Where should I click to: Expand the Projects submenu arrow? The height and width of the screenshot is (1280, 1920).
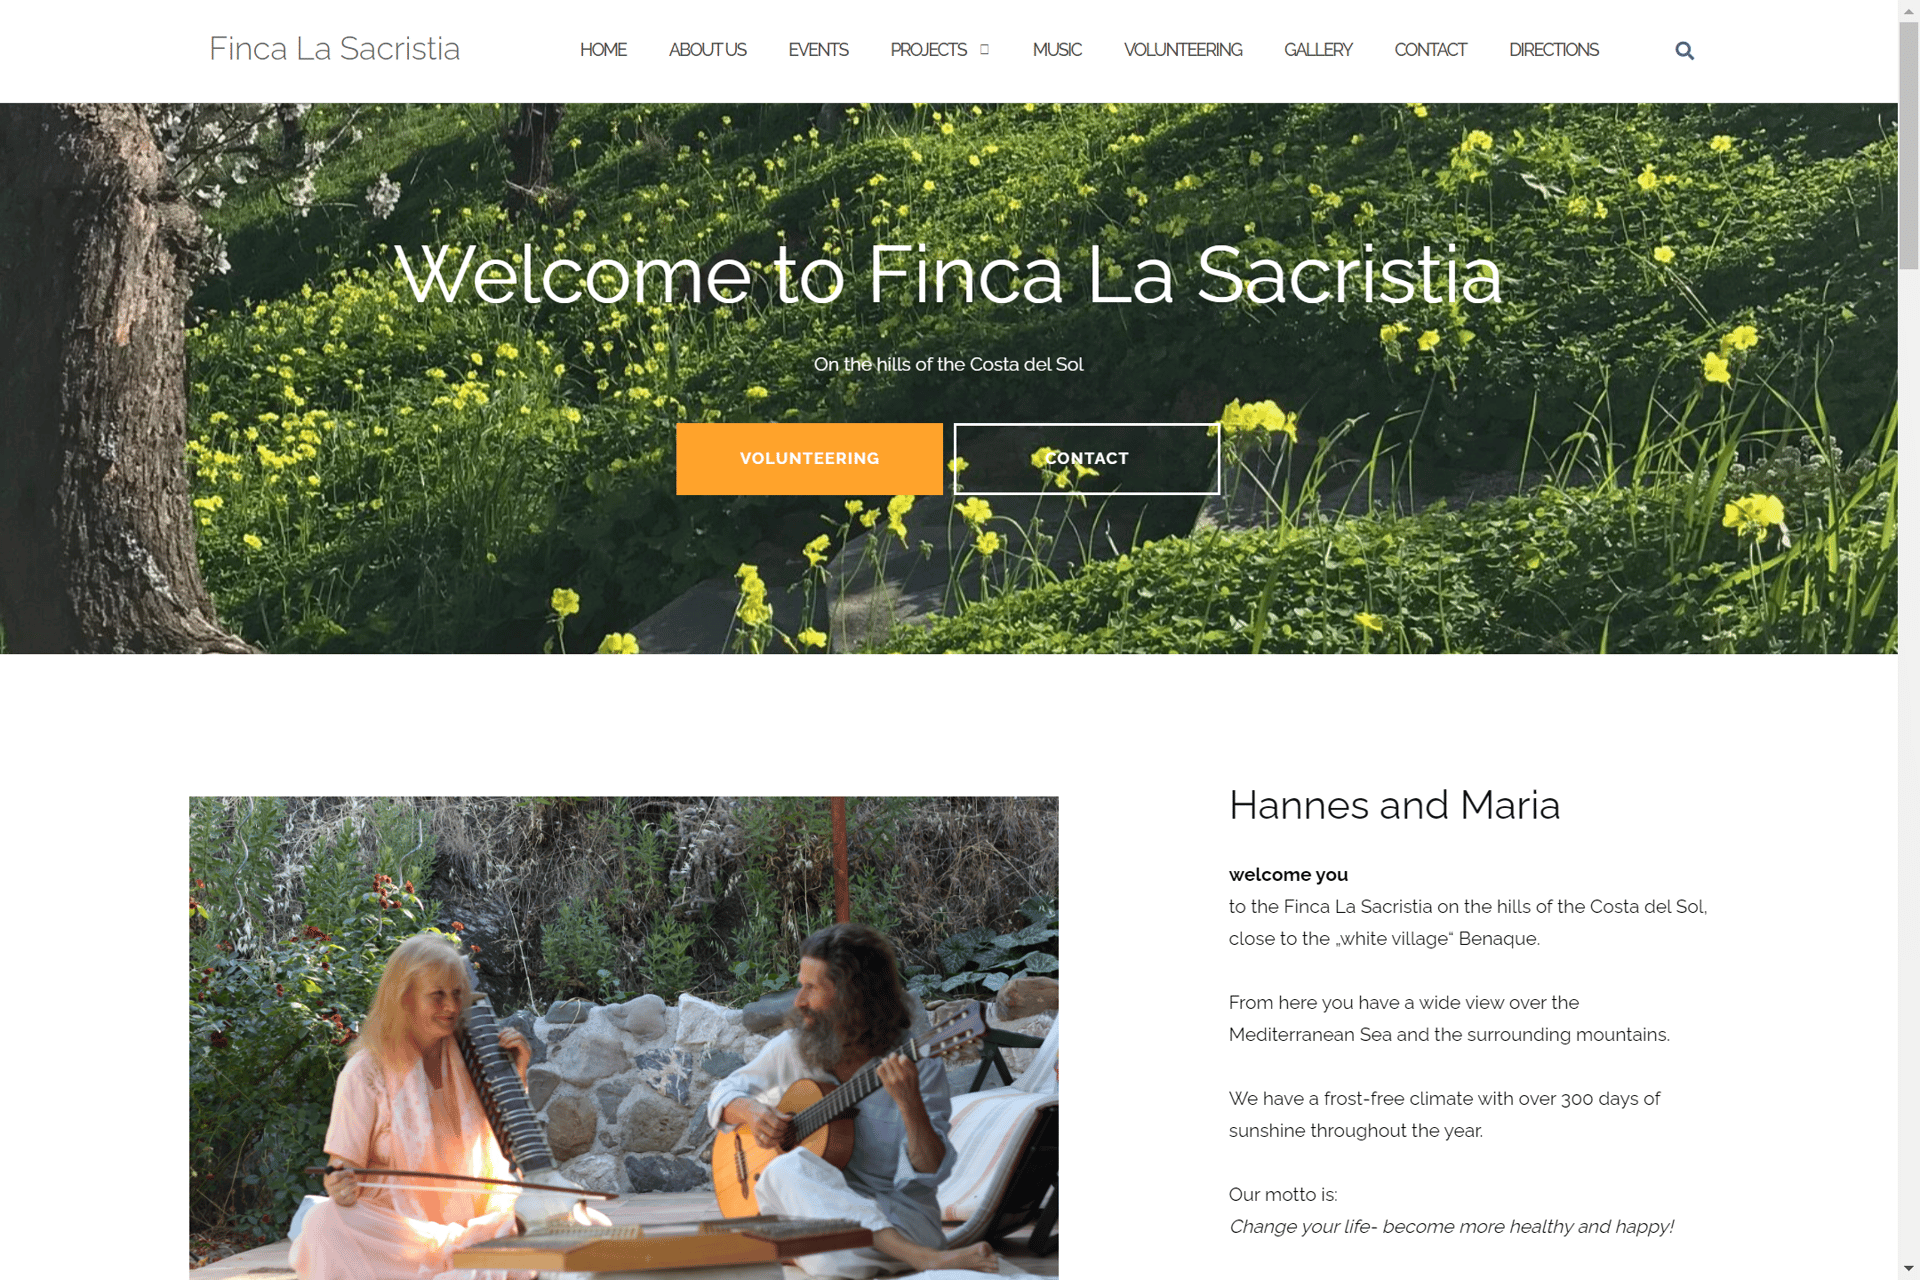[x=984, y=50]
